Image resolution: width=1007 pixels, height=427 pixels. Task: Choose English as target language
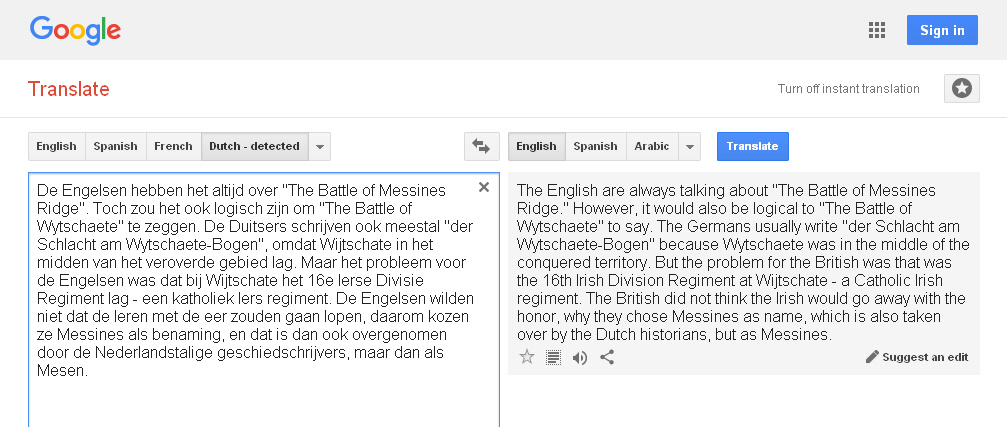point(536,146)
